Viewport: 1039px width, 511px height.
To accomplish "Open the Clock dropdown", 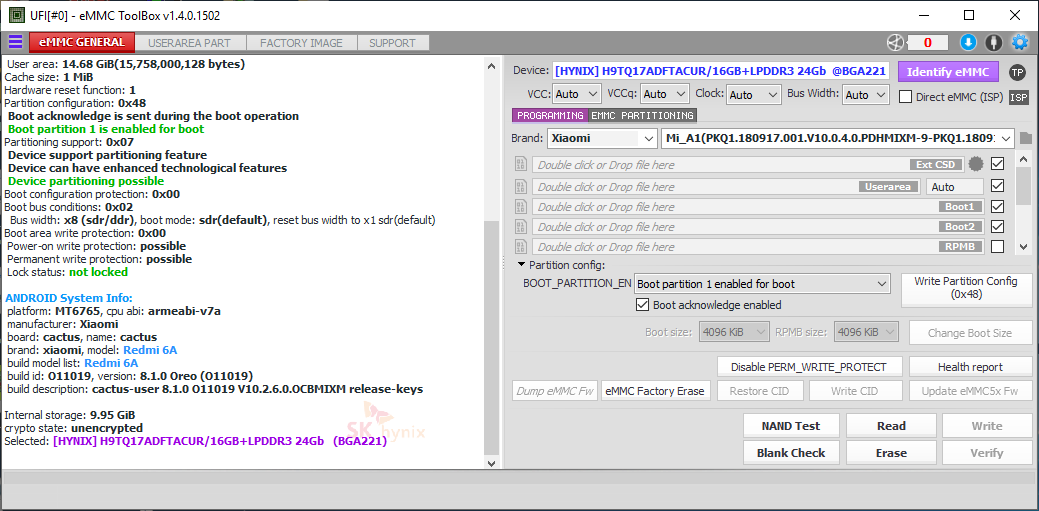I will 754,95.
